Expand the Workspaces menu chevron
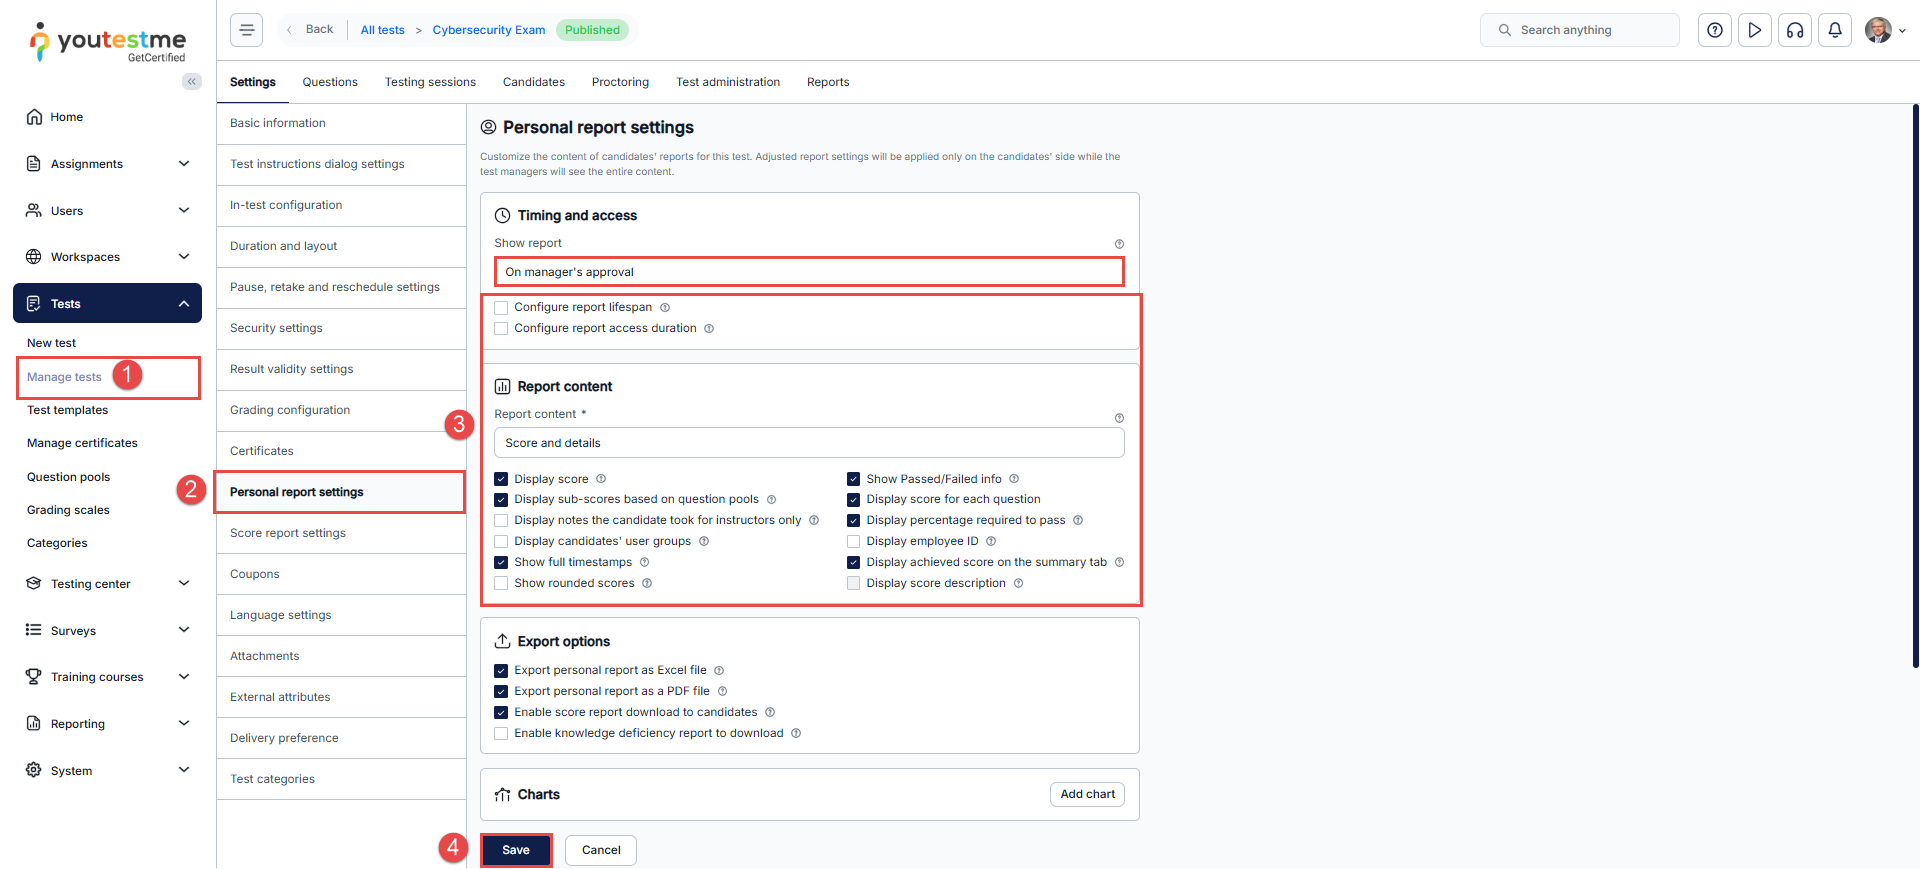Image resolution: width=1920 pixels, height=869 pixels. [184, 257]
